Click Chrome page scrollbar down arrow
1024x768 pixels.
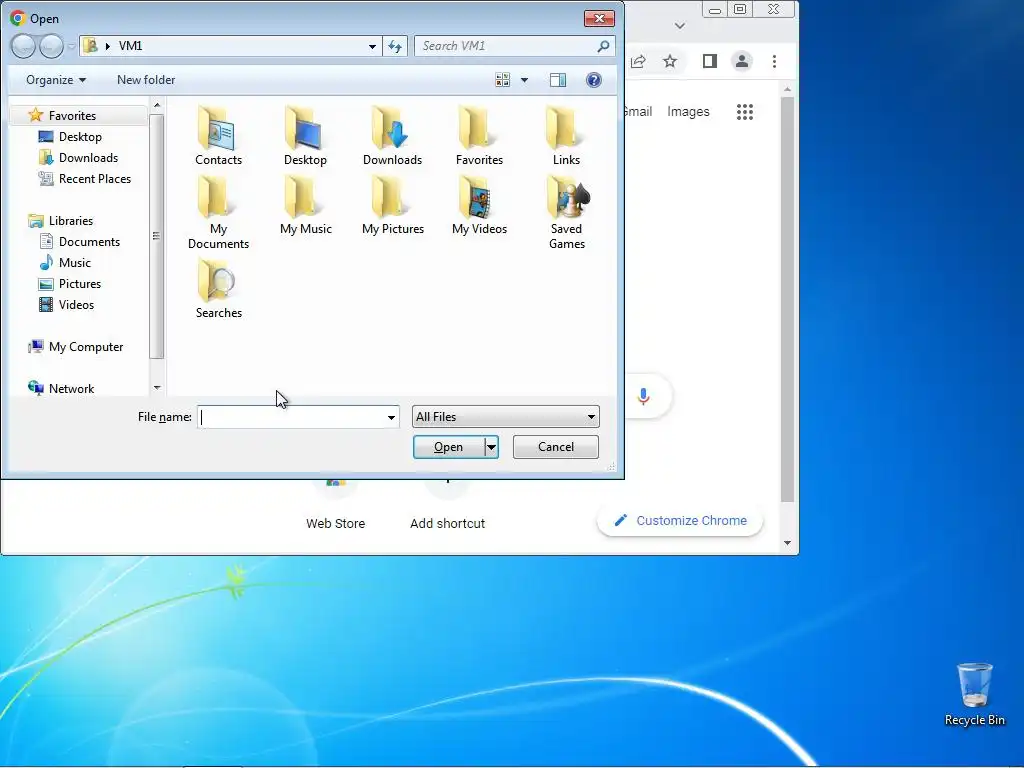point(788,543)
